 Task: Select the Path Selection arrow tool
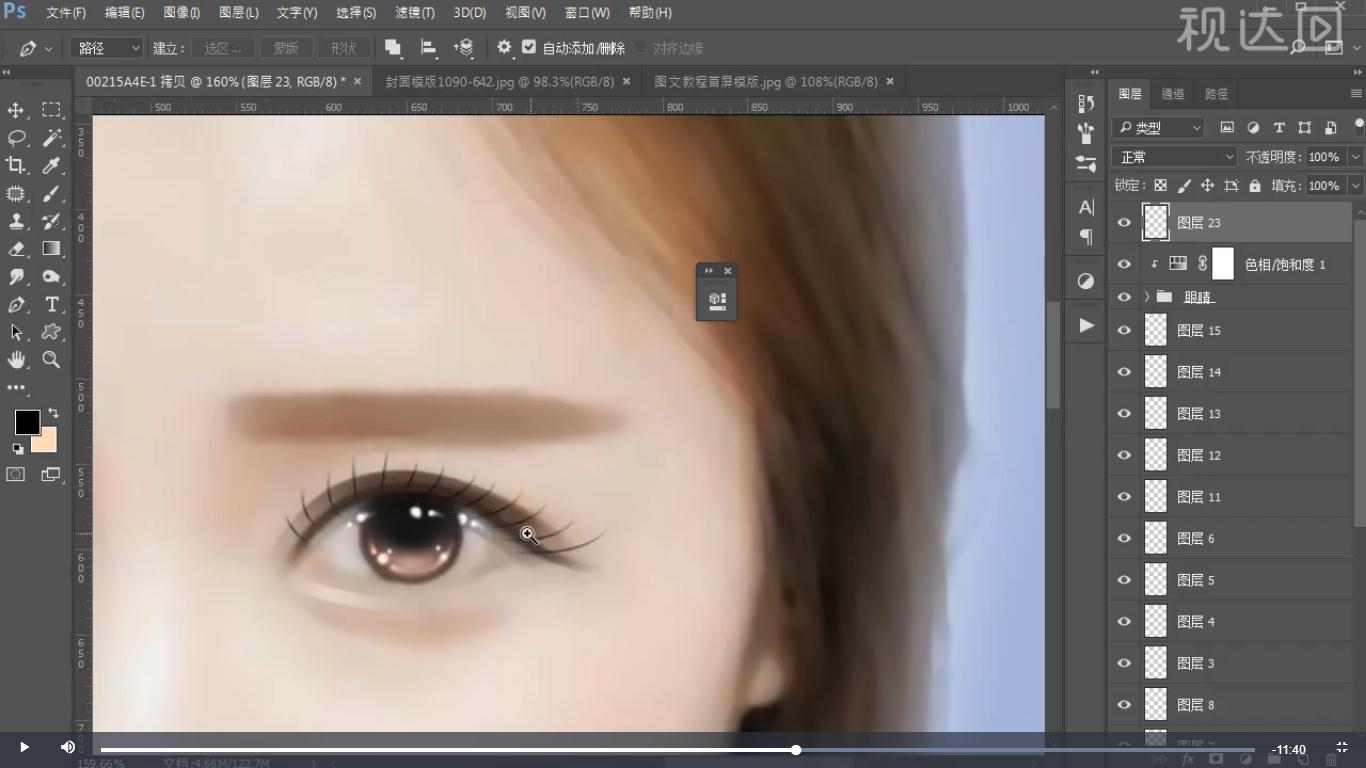click(16, 332)
